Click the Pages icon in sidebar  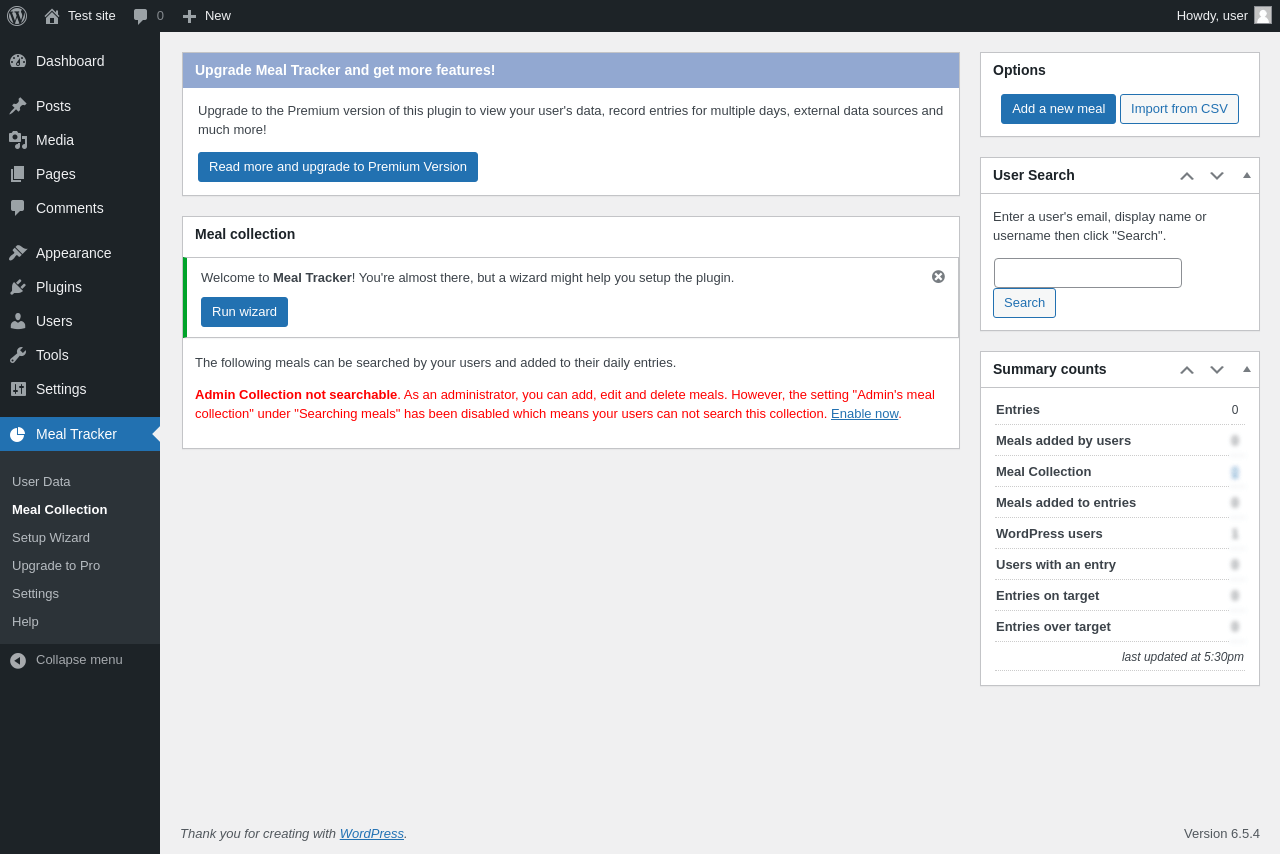18,174
